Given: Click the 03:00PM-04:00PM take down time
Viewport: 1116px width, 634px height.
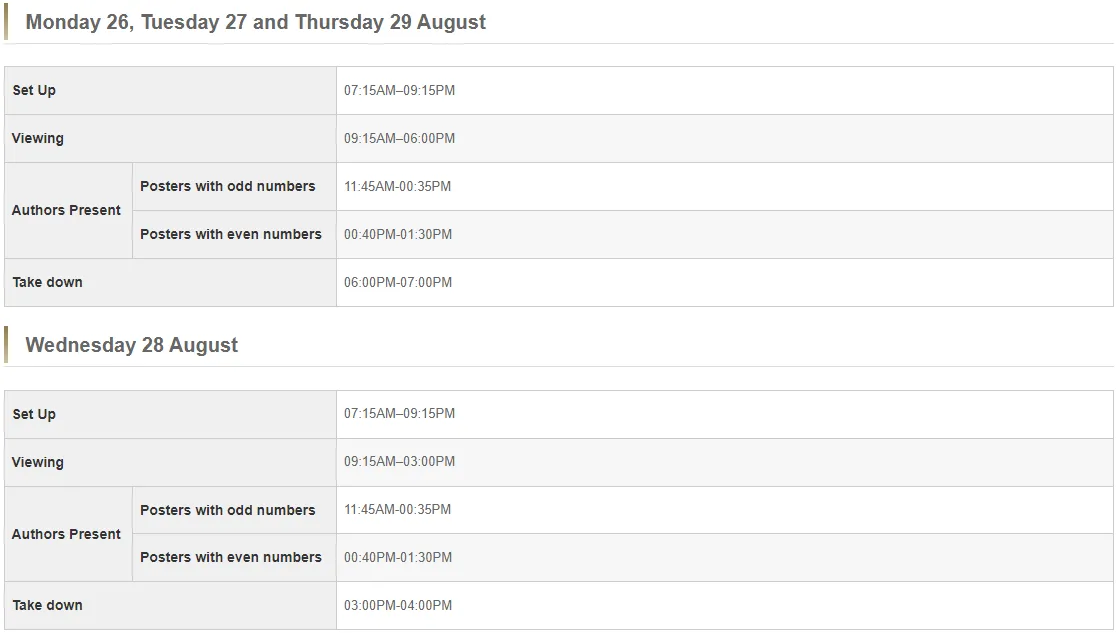Looking at the screenshot, I should coord(397,605).
